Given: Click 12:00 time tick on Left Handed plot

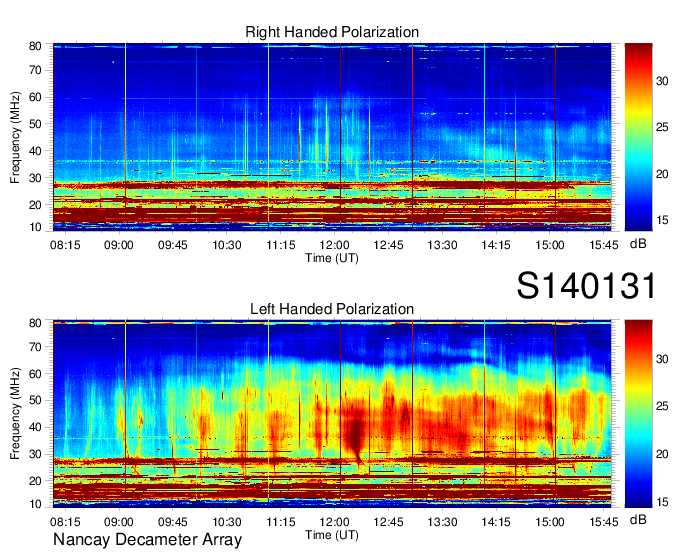Looking at the screenshot, I should coord(334,522).
